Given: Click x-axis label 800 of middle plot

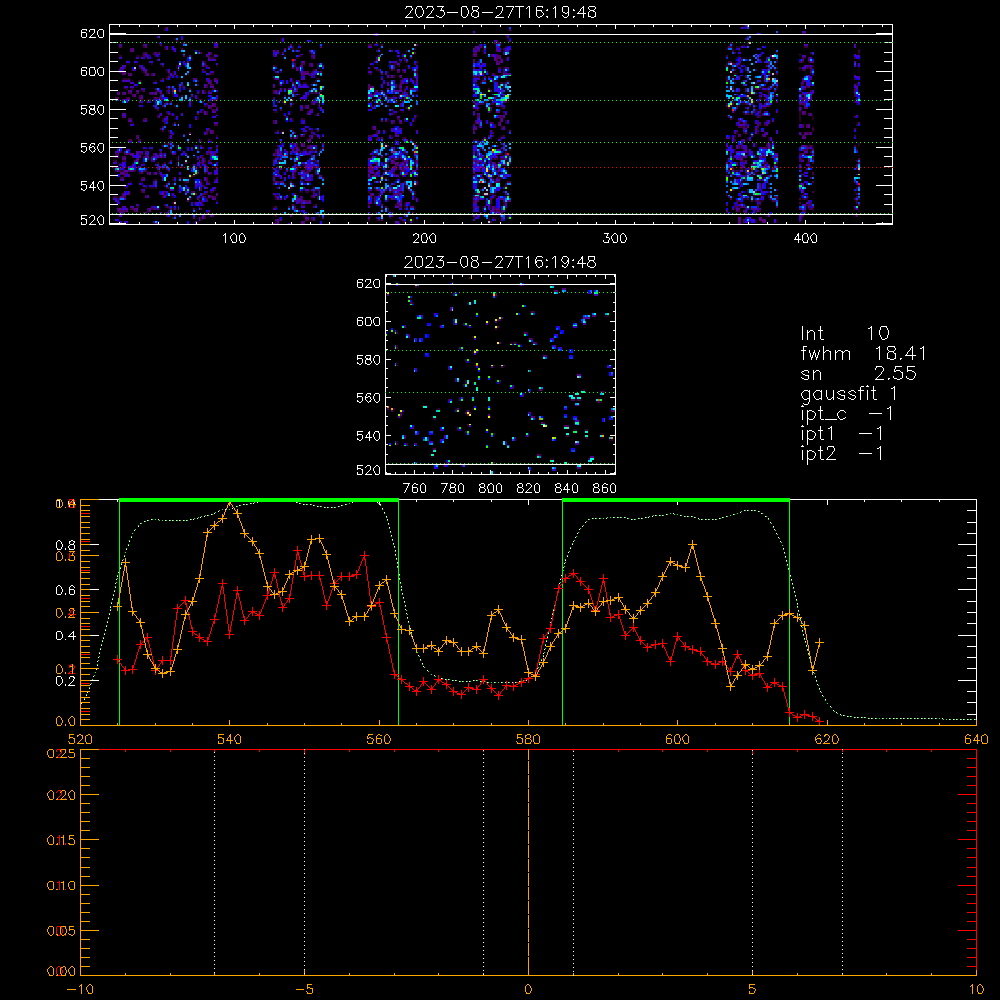Looking at the screenshot, I should tap(490, 489).
